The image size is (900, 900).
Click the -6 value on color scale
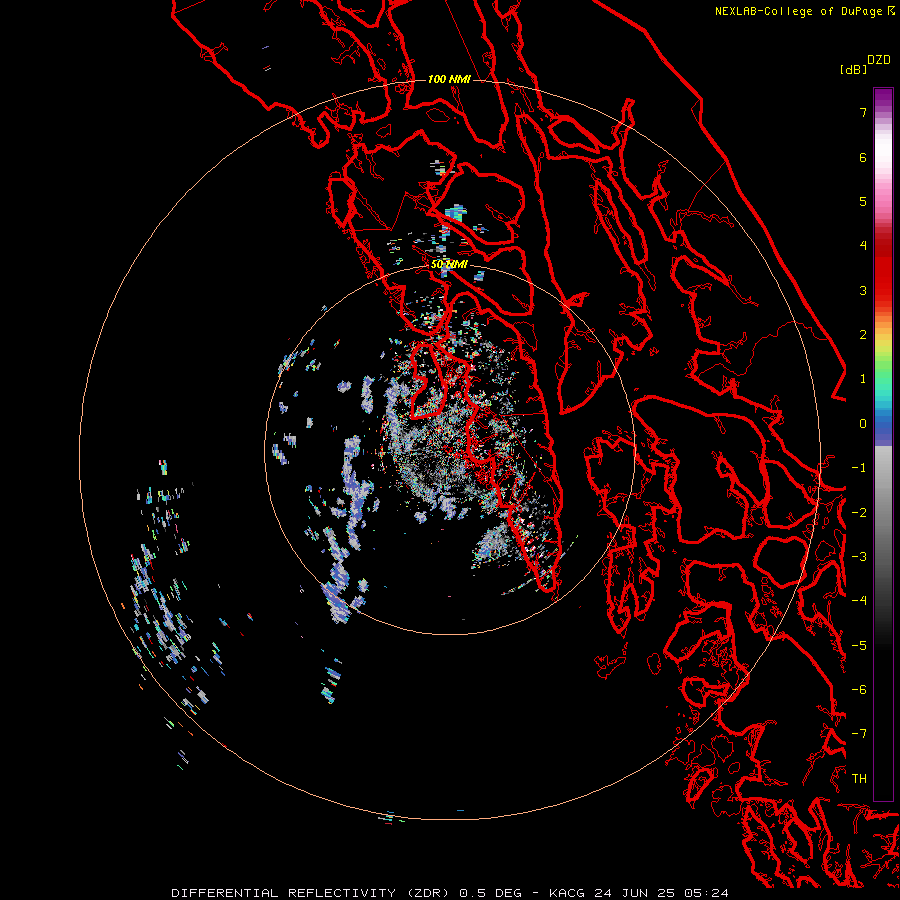(859, 690)
